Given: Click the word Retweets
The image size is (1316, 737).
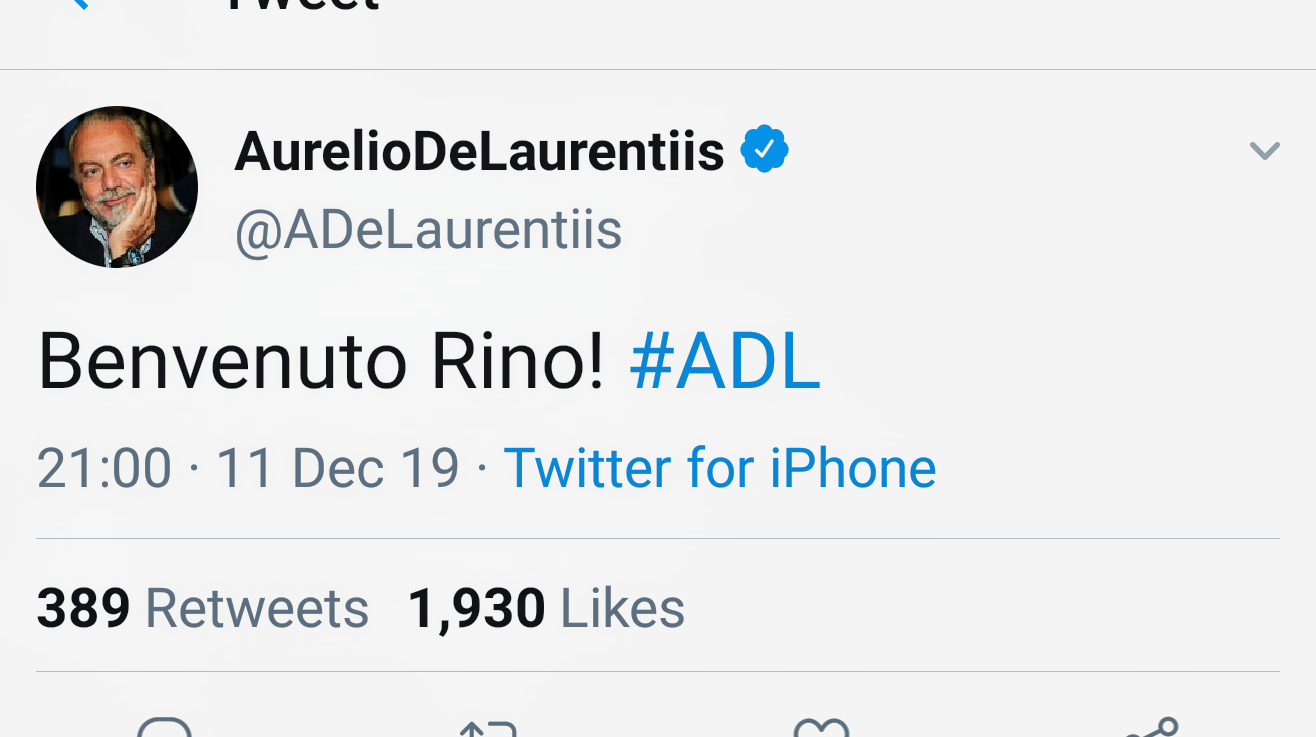Looking at the screenshot, I should coord(257,608).
